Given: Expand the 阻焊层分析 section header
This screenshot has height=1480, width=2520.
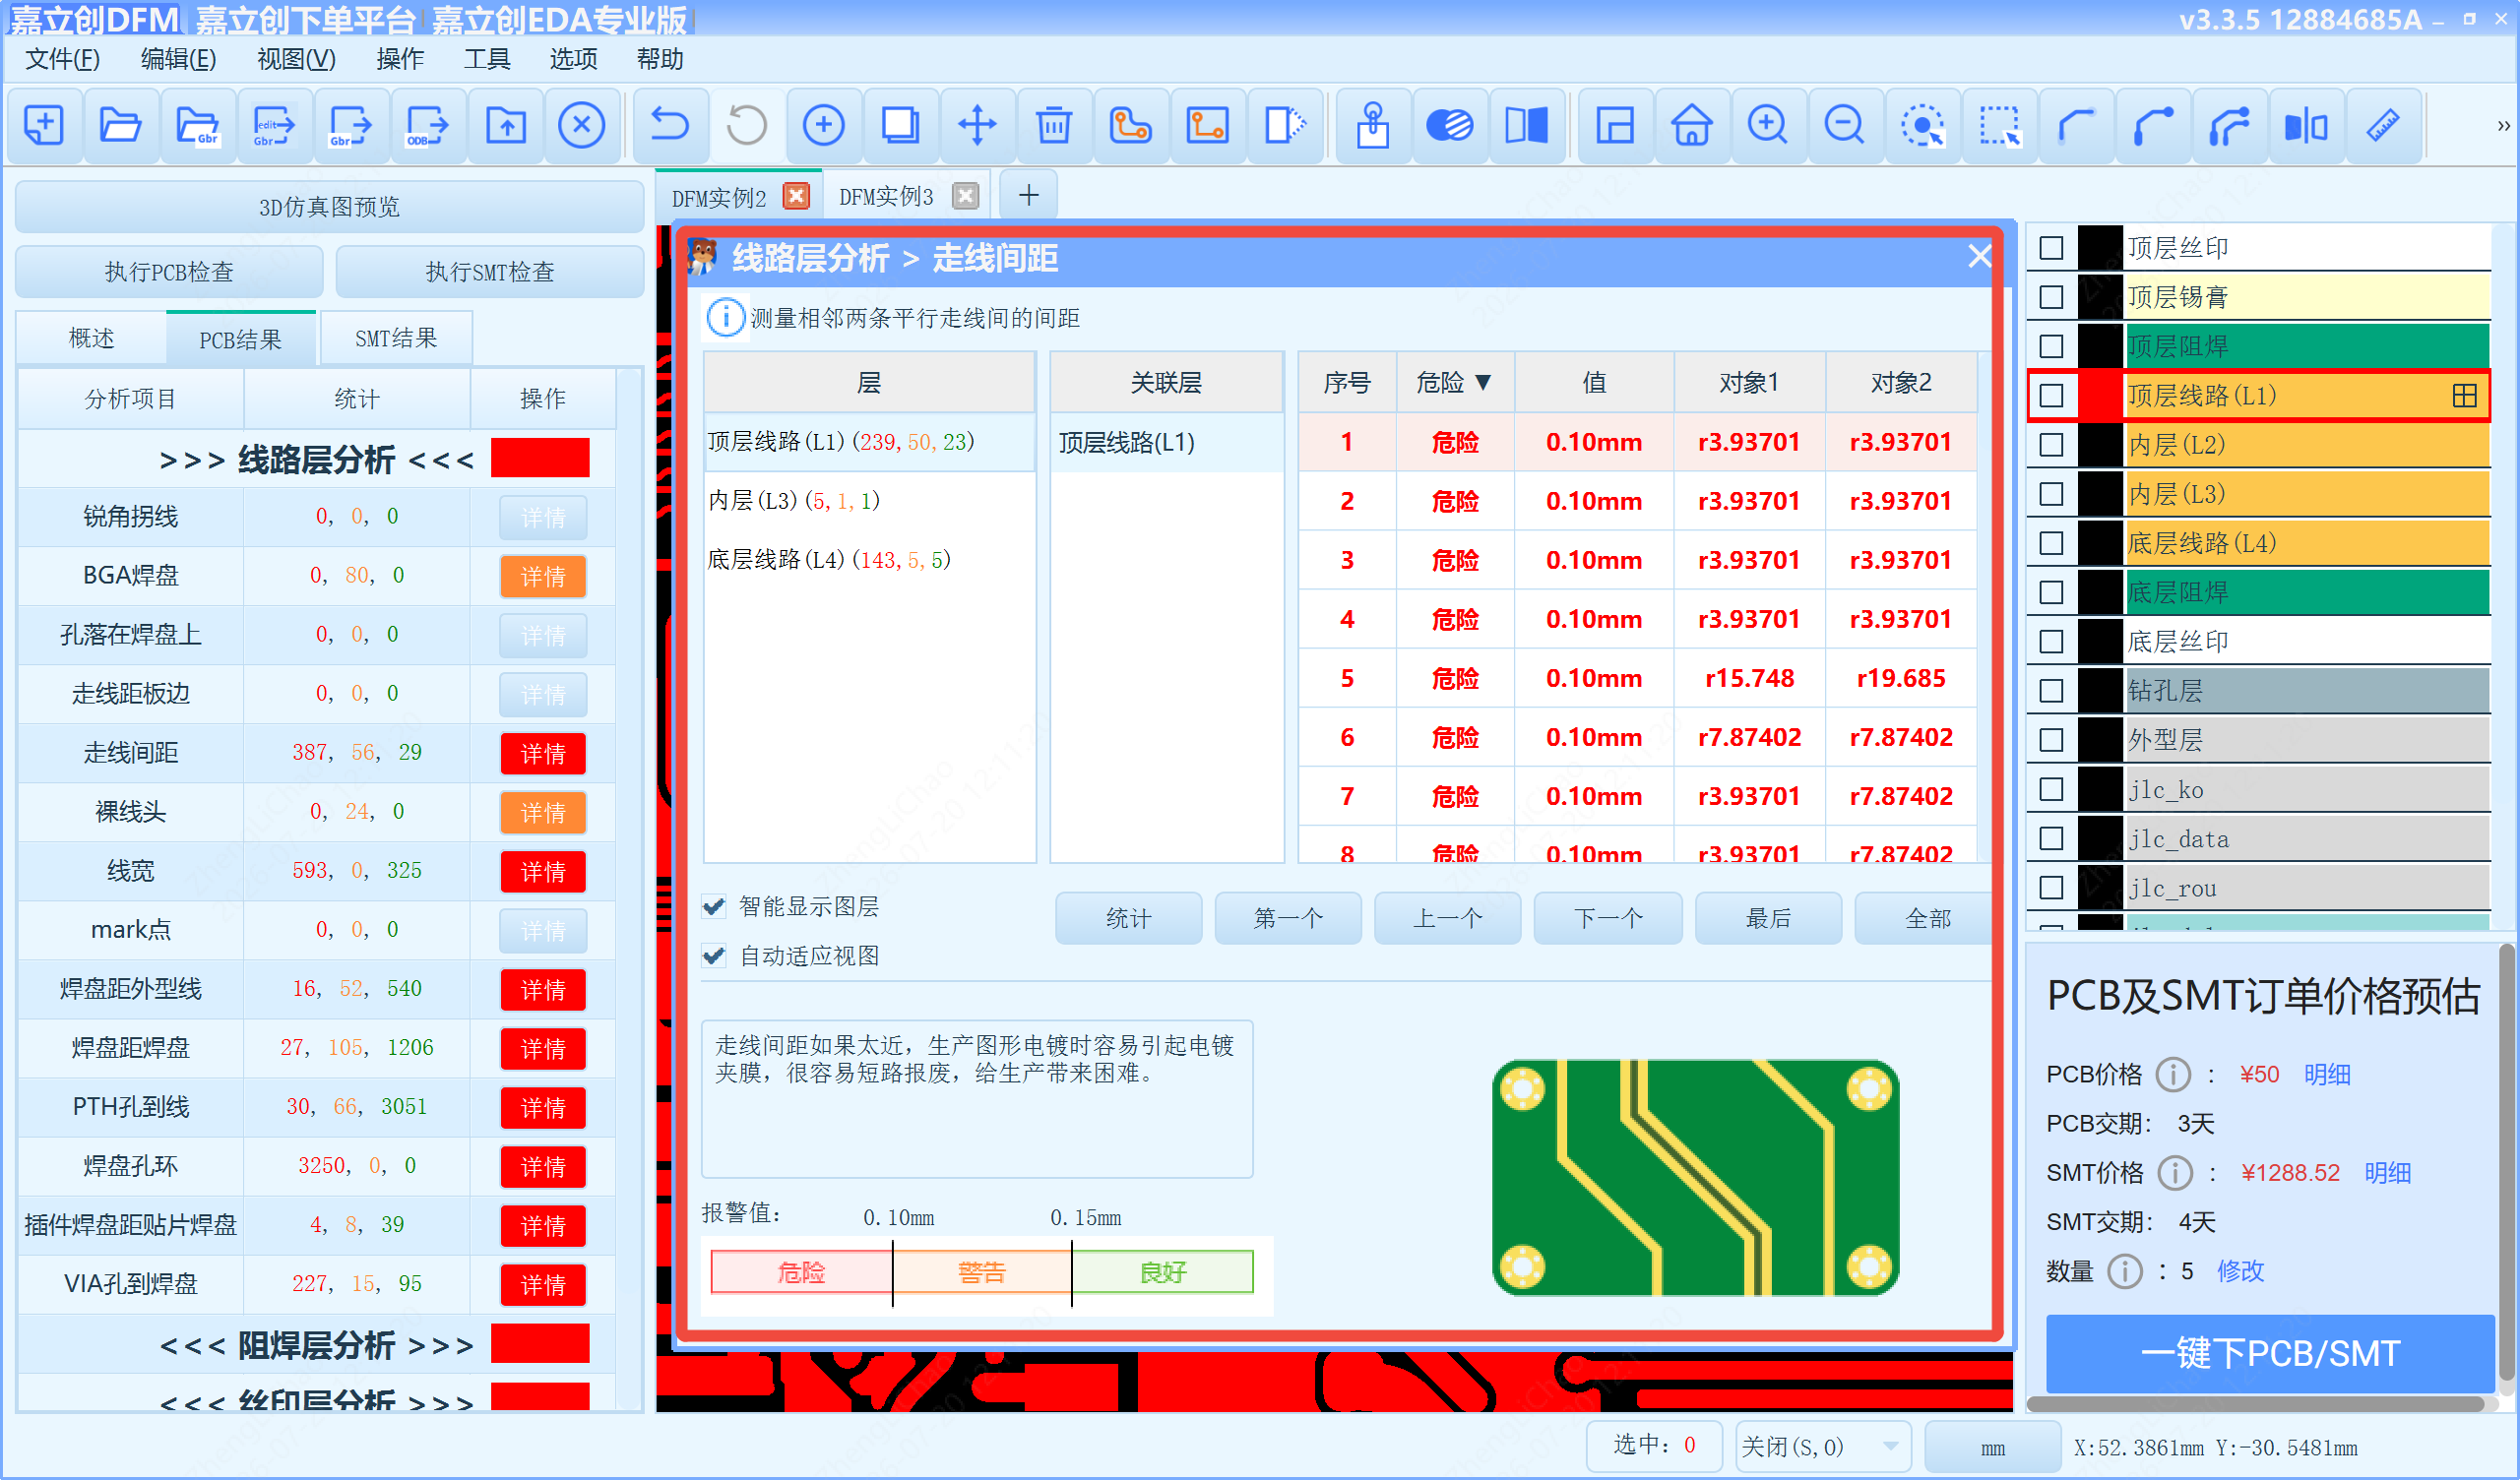Looking at the screenshot, I should [x=316, y=1346].
